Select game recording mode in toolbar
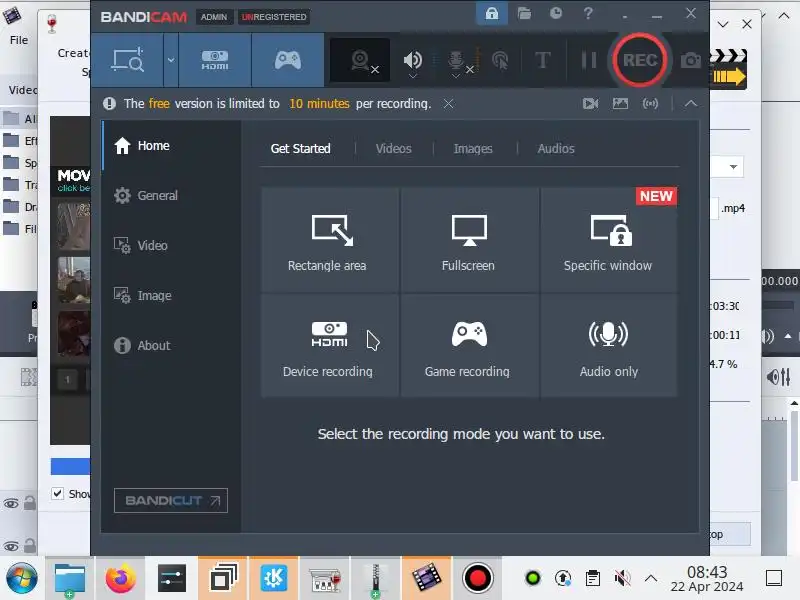Screen dimensions: 800x600 288,60
